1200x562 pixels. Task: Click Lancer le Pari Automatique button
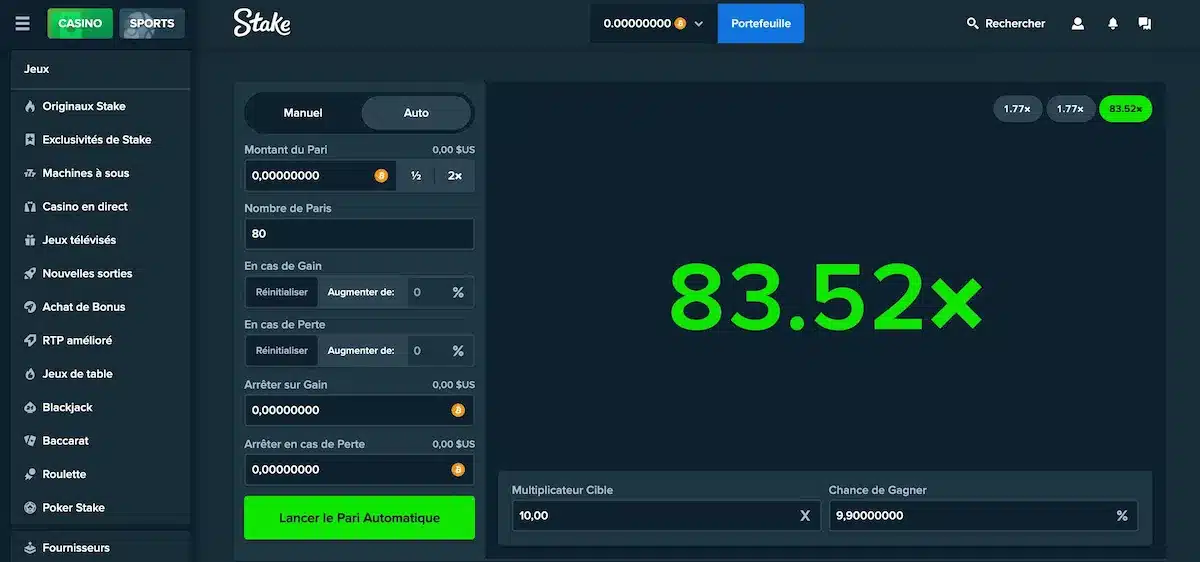(x=359, y=518)
